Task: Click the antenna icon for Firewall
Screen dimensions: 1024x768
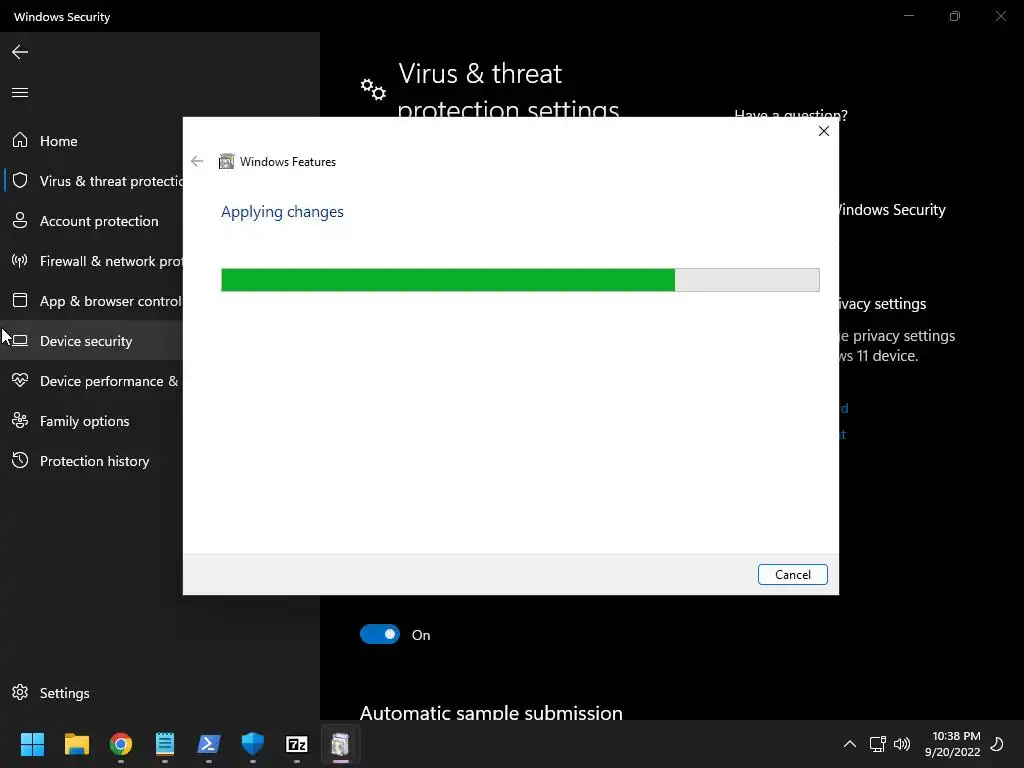Action: (20, 261)
